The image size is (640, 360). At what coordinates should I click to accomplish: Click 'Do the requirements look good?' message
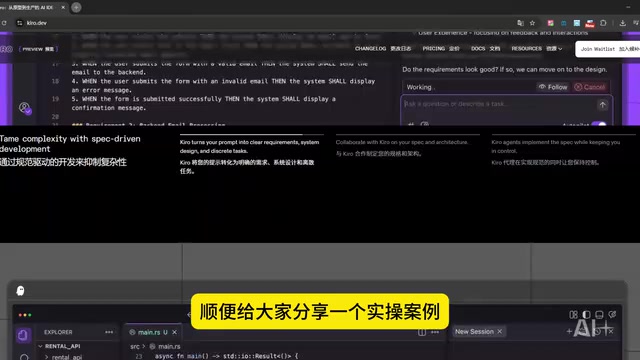click(x=504, y=69)
